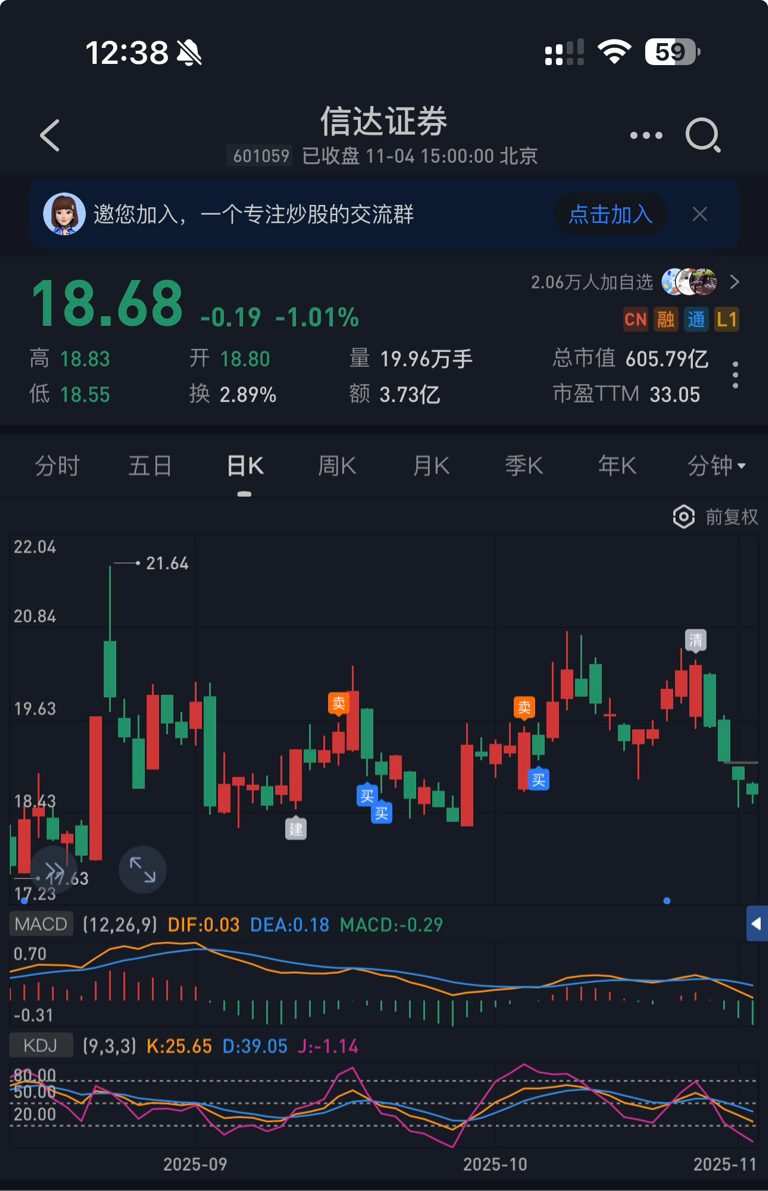Tap the 信达证券 title
Viewport: 768px width, 1191px height.
click(384, 121)
